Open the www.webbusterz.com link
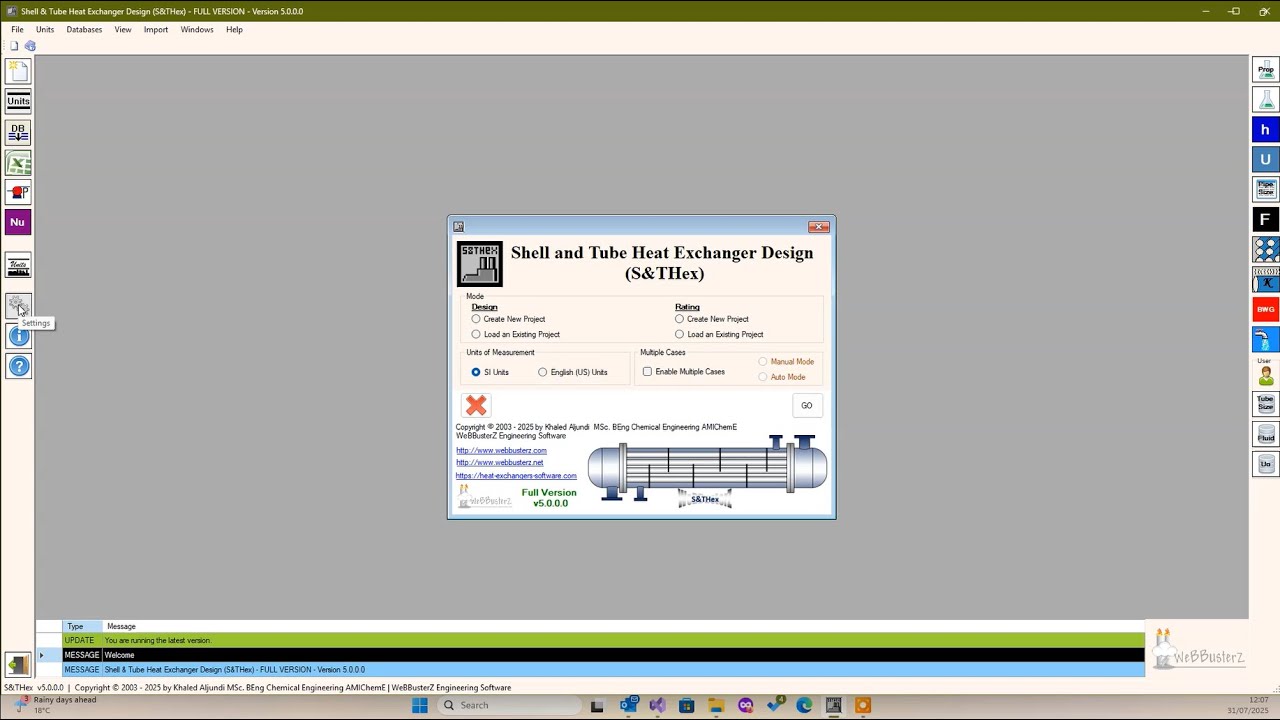Screen dimensions: 1280x720 501,451
